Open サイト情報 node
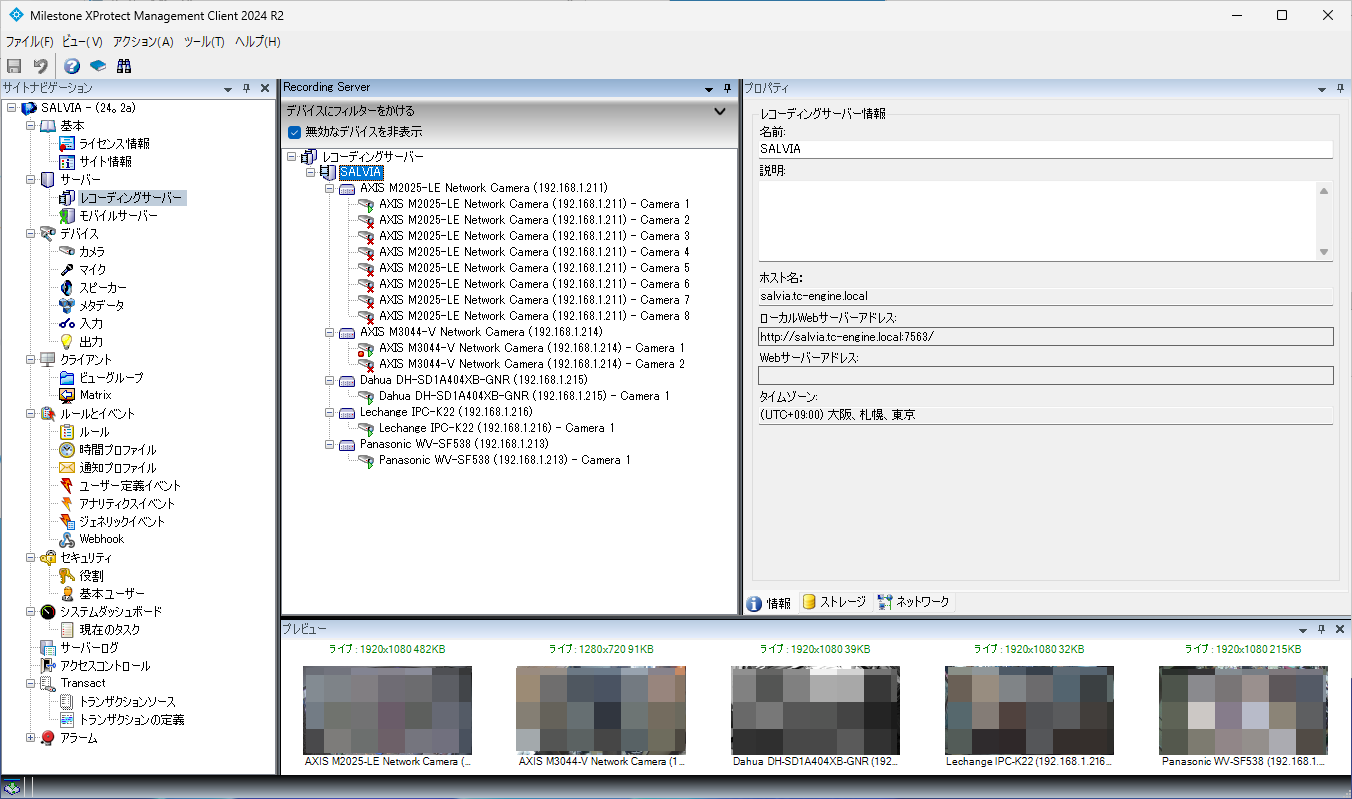 [x=105, y=162]
